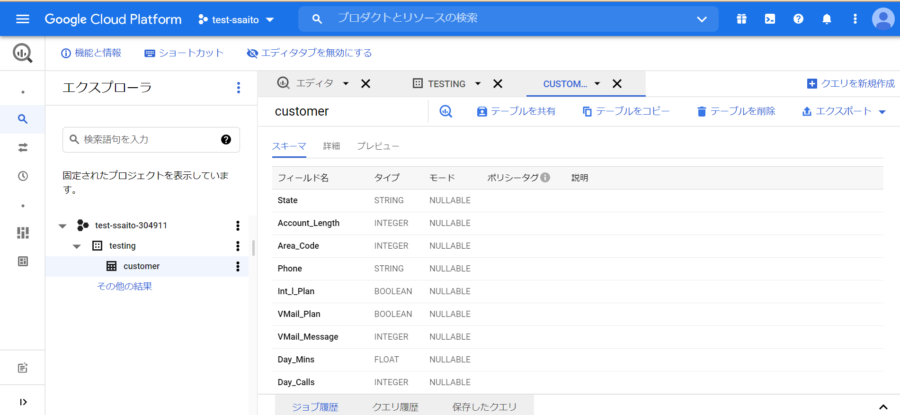The width and height of the screenshot is (900, 415).
Task: Click the explorer search help icon
Action: (x=226, y=139)
